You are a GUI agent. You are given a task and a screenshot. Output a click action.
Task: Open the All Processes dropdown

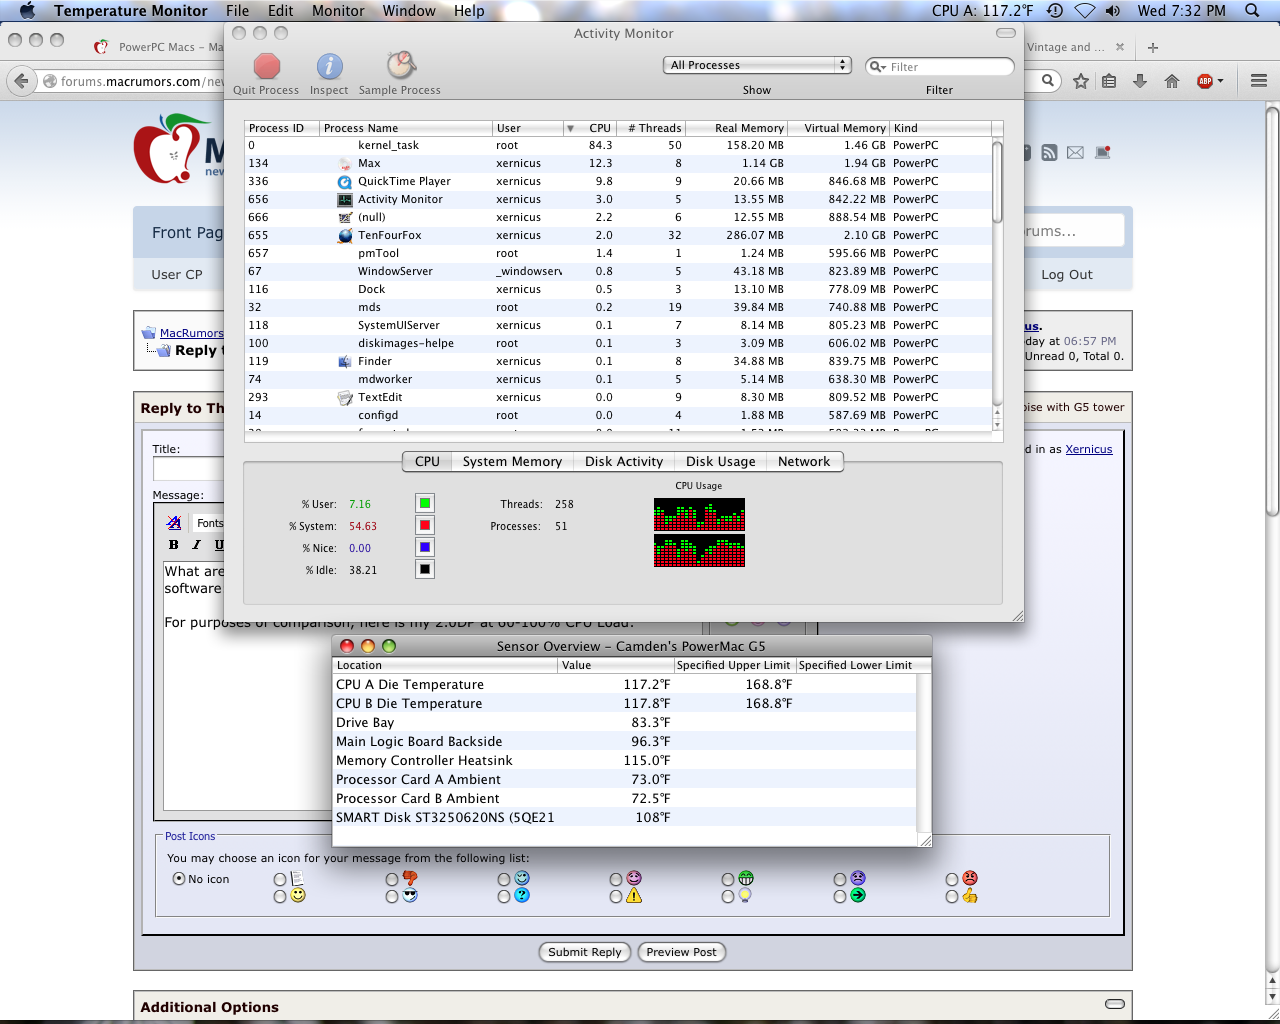[x=757, y=65]
